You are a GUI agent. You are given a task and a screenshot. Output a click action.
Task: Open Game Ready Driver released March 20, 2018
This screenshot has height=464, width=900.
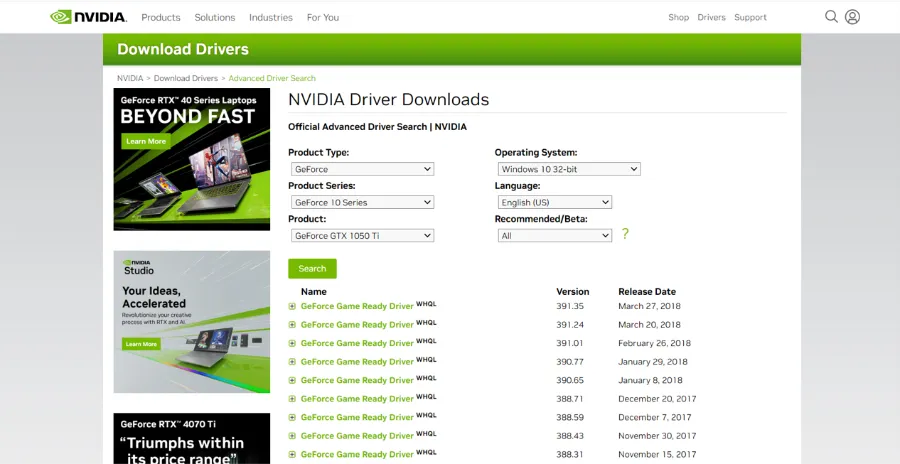click(x=357, y=325)
